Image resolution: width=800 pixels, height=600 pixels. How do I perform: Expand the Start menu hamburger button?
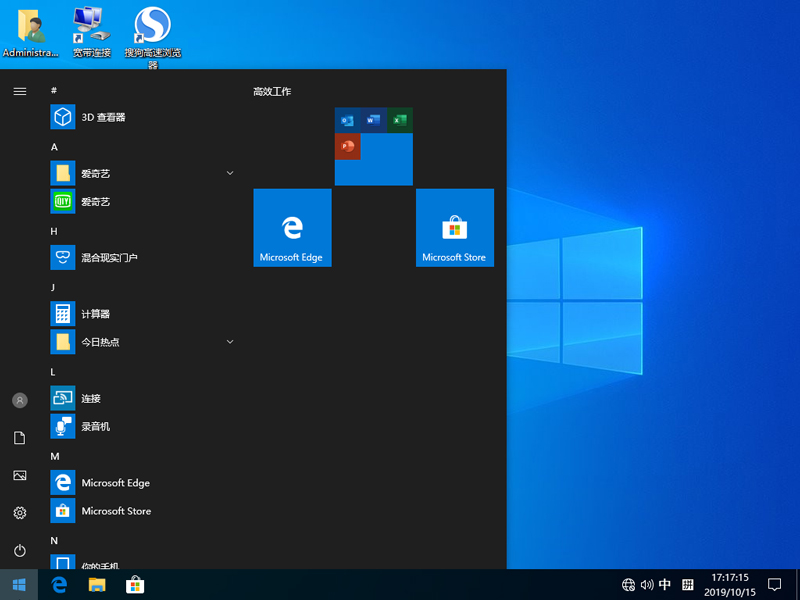19,91
